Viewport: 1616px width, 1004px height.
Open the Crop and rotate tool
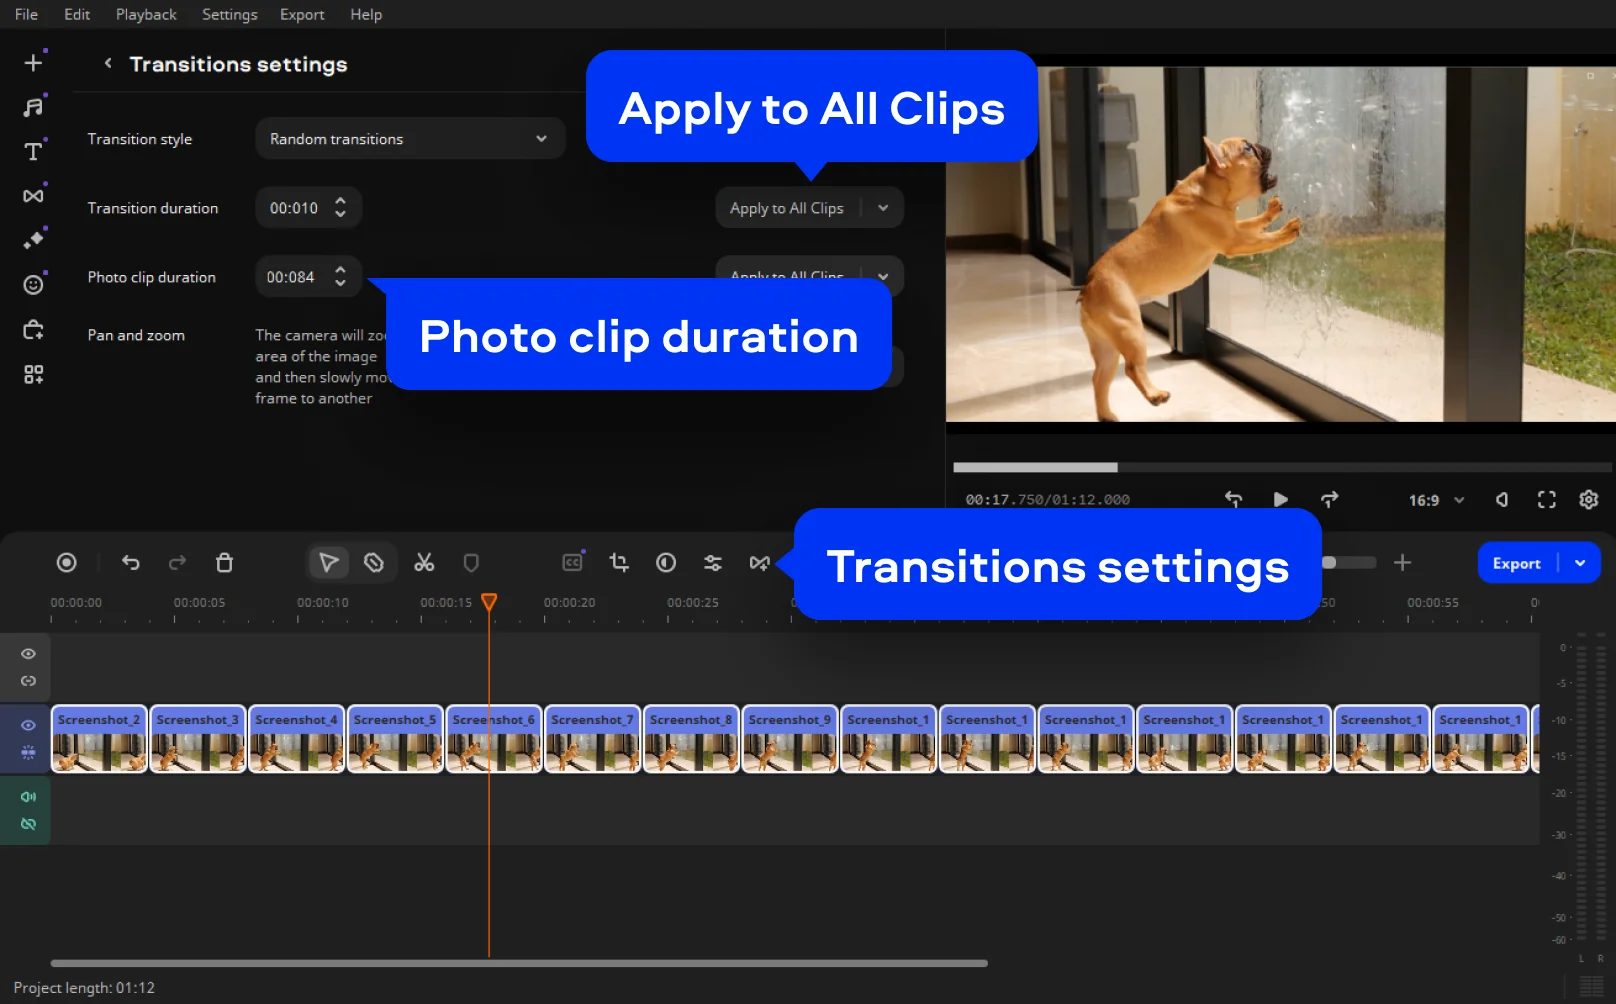[619, 563]
